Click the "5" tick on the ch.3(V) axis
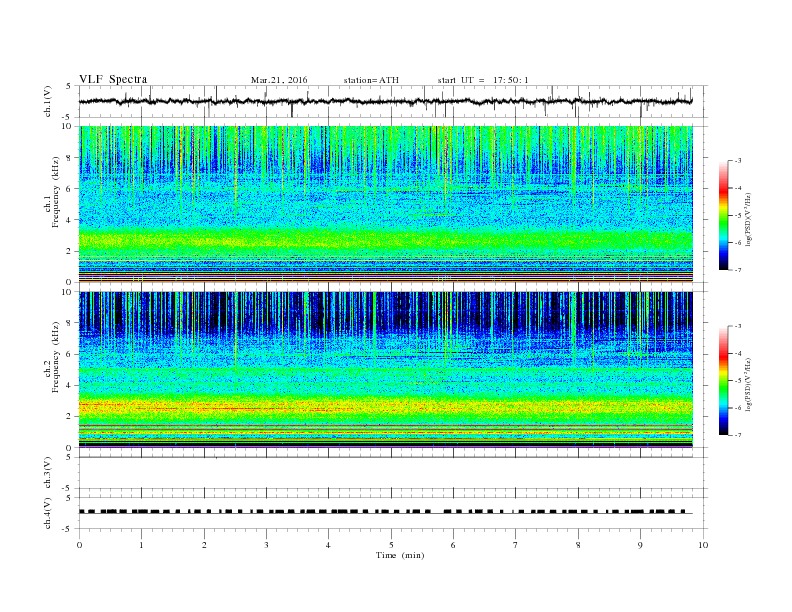 [x=70, y=457]
